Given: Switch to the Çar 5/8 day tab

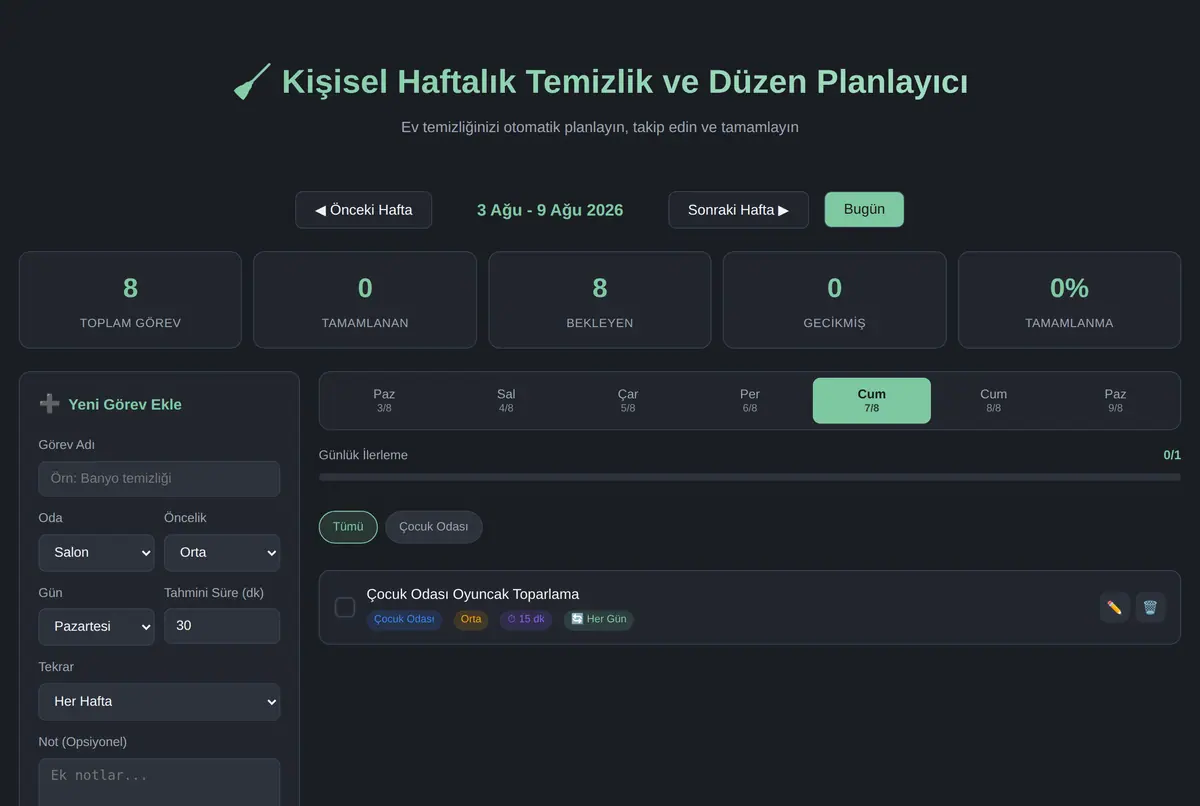Looking at the screenshot, I should [x=628, y=401].
